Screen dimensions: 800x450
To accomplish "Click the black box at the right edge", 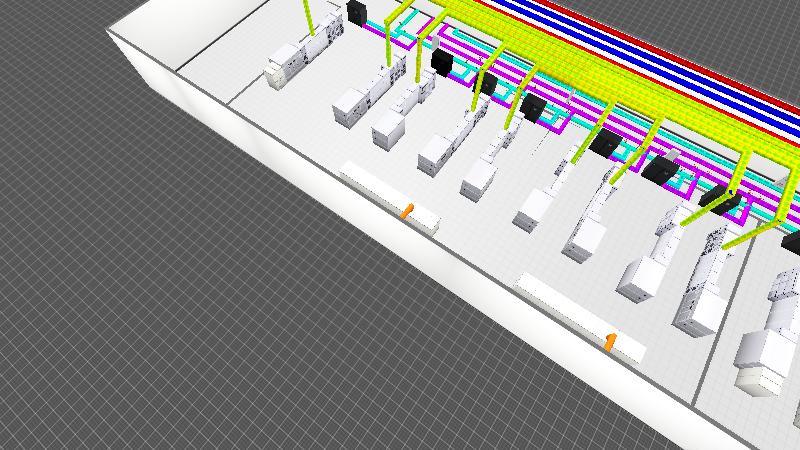I will click(x=790, y=241).
